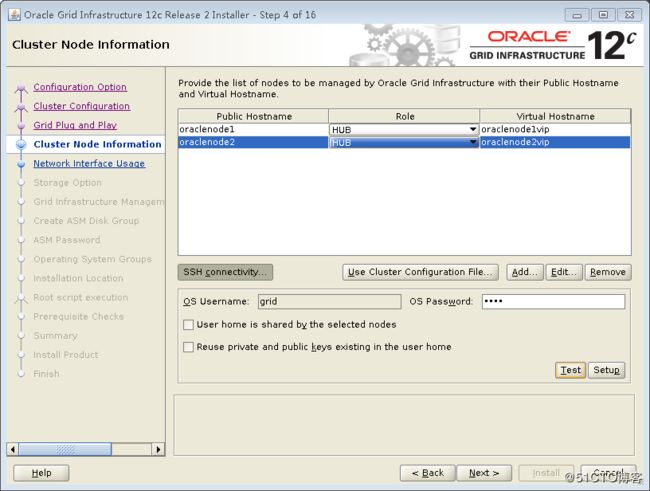Select the oraclenode1 hostname cell
The image size is (650, 491).
click(253, 129)
